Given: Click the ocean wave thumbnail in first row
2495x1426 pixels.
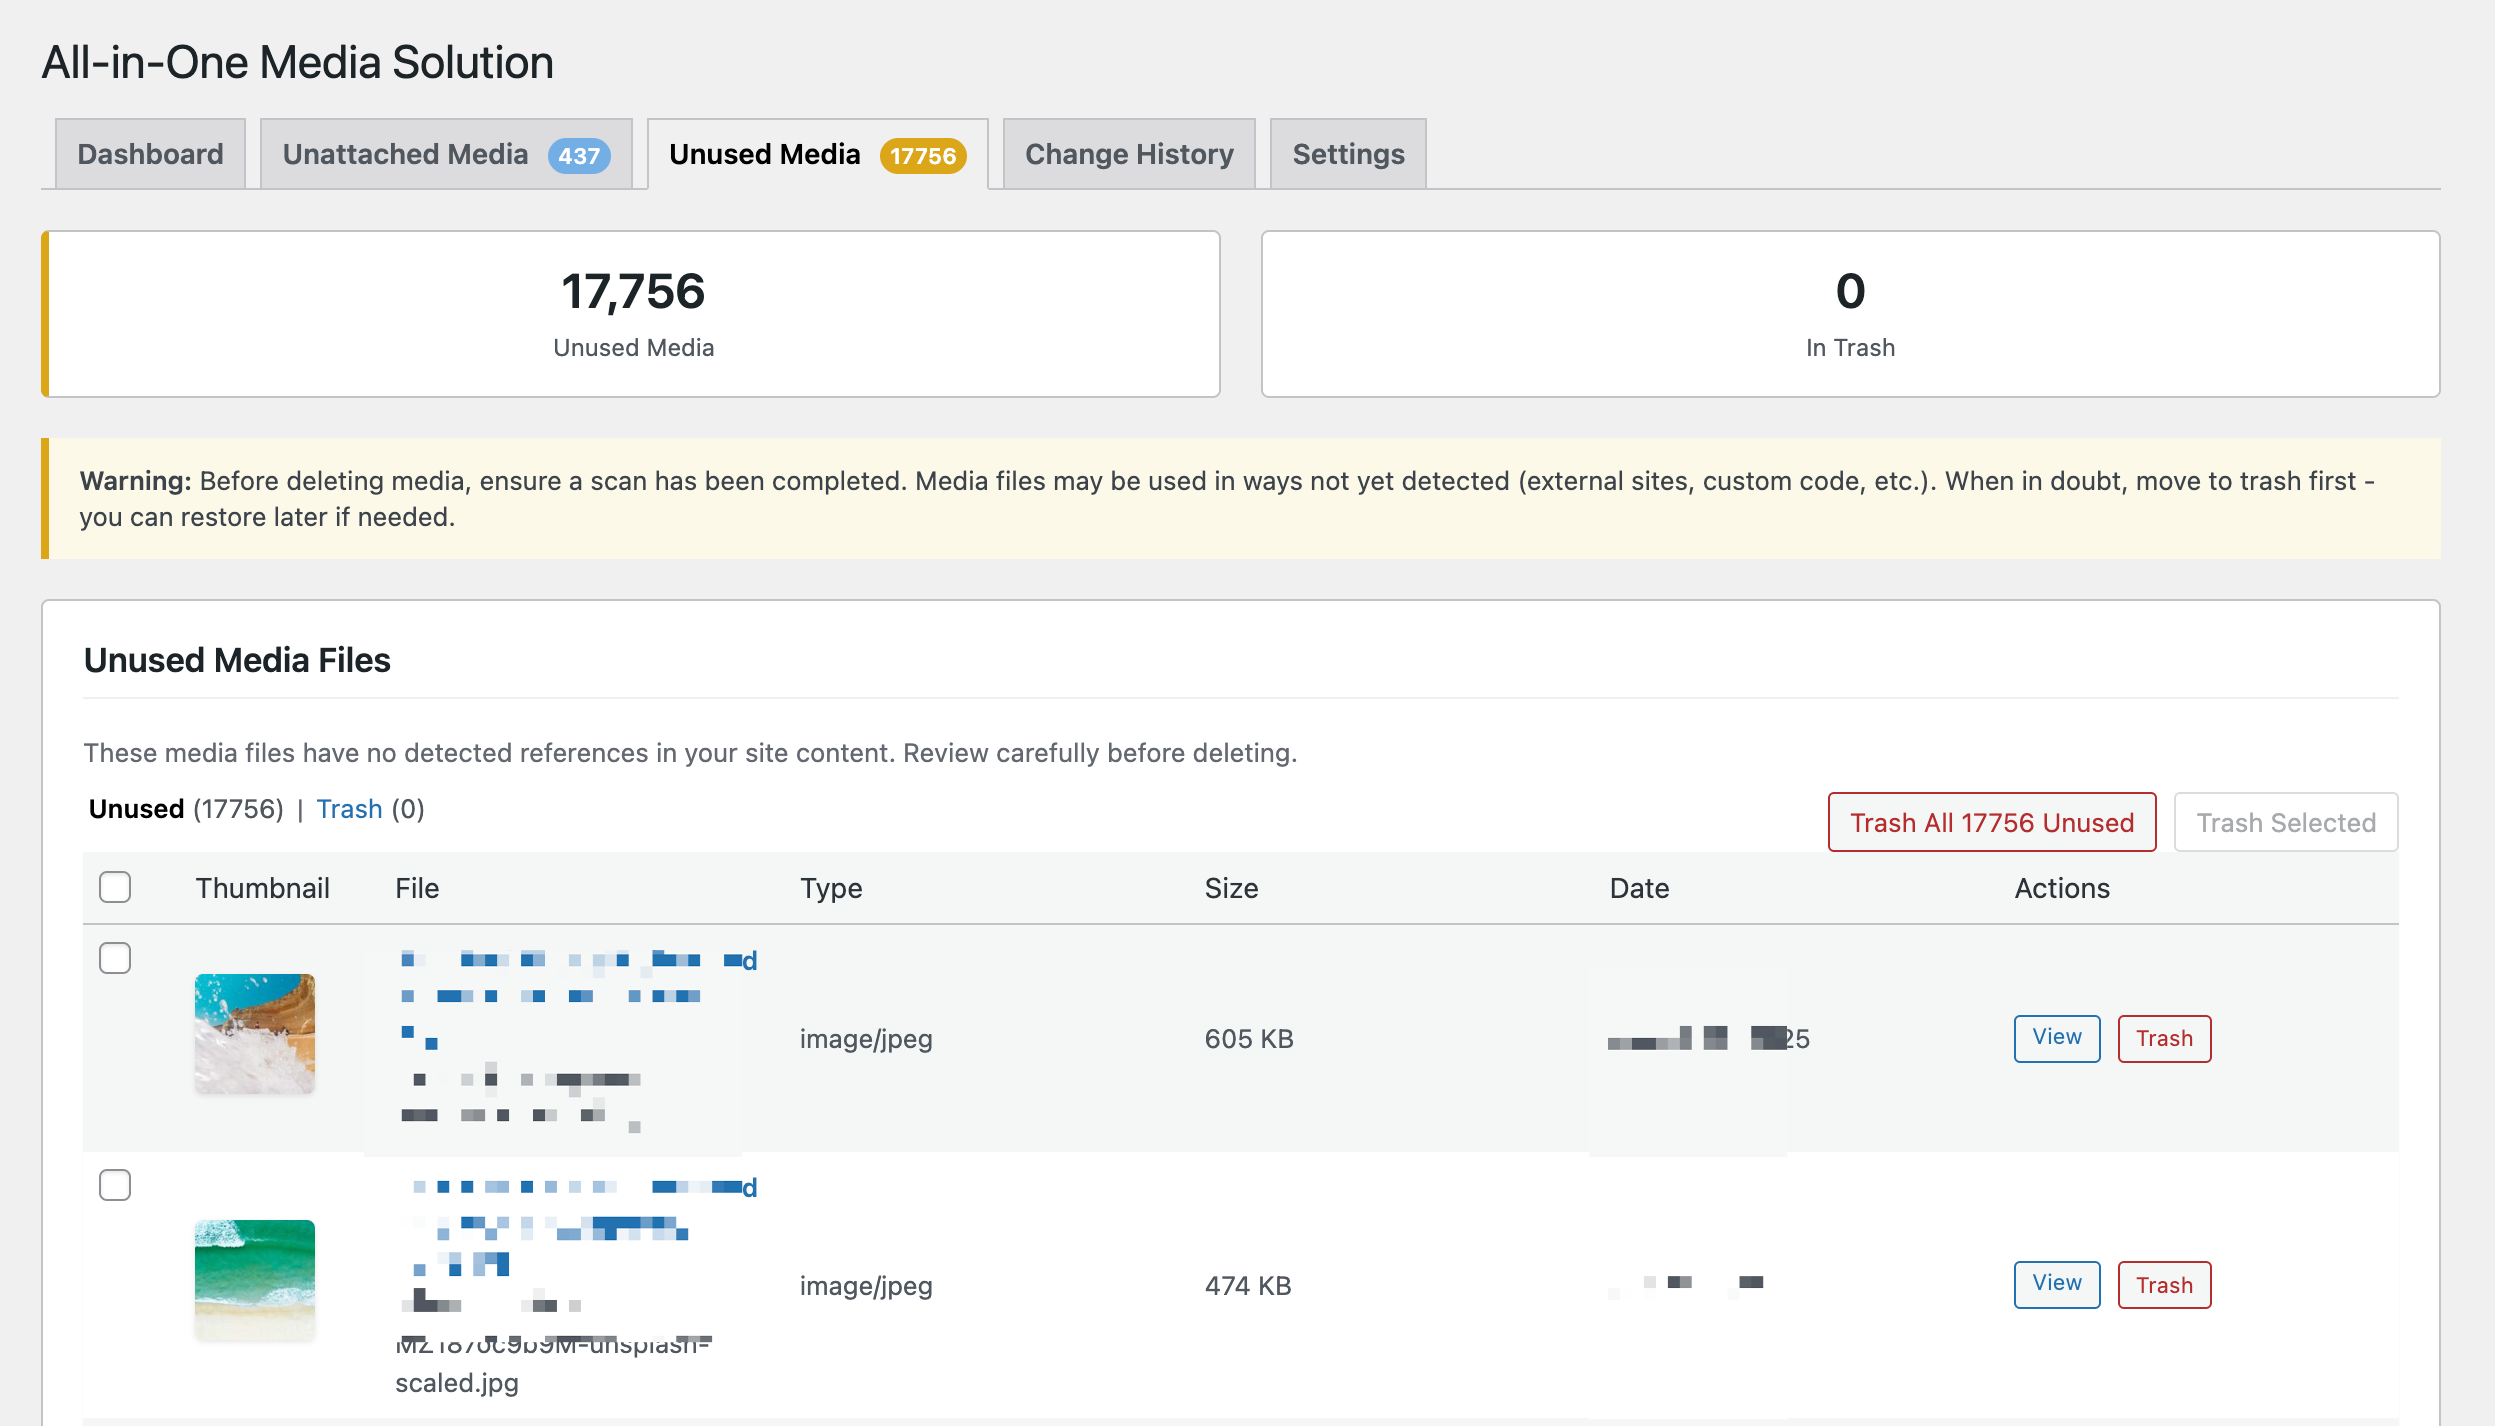Looking at the screenshot, I should pos(253,1033).
